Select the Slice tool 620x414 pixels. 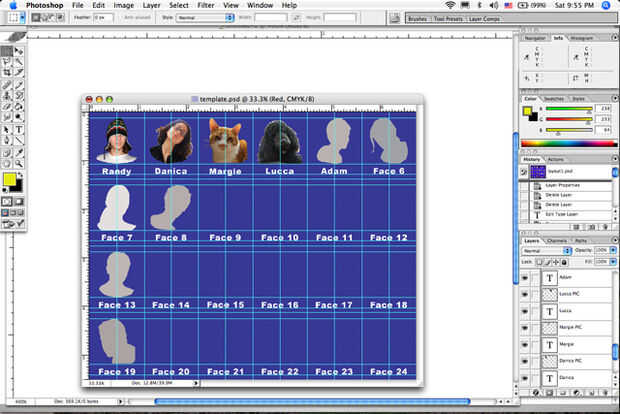19,72
